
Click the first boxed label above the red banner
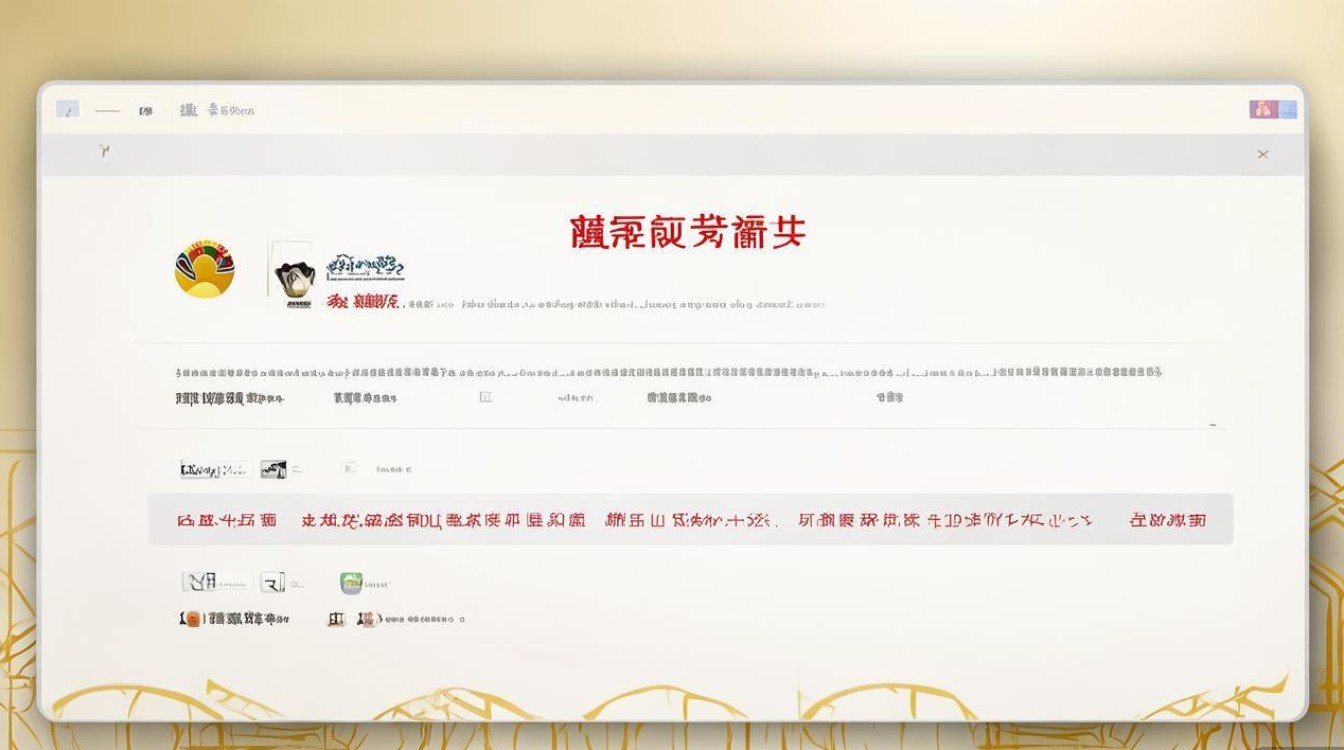[214, 469]
